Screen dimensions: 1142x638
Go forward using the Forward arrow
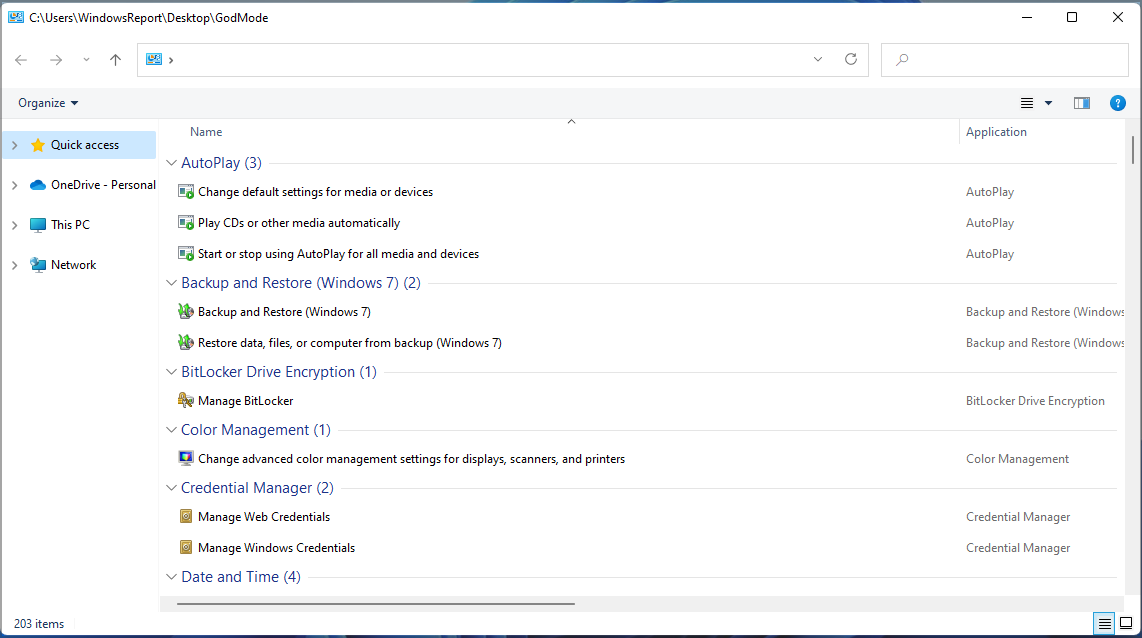point(56,60)
